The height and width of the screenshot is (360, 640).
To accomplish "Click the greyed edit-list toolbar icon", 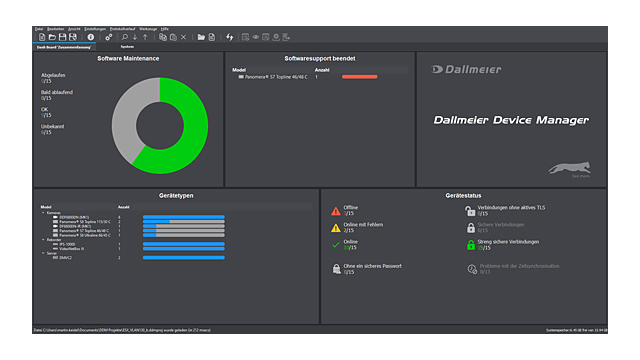I will pyautogui.click(x=266, y=37).
